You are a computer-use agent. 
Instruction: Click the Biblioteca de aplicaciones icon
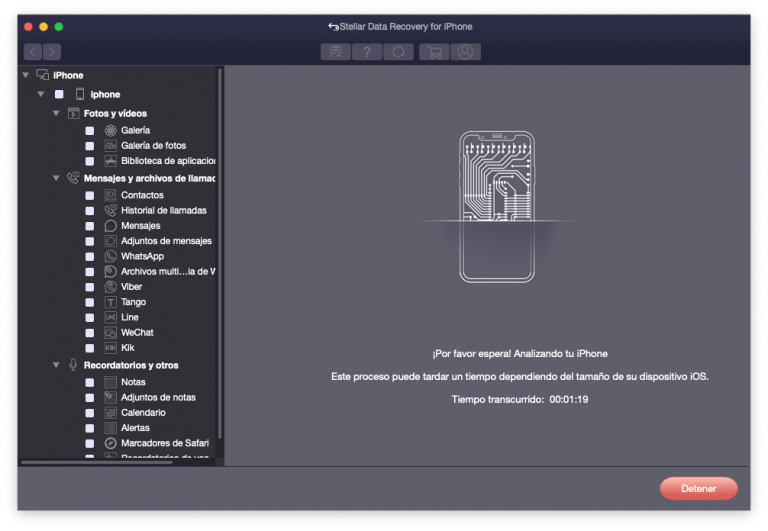pyautogui.click(x=111, y=161)
